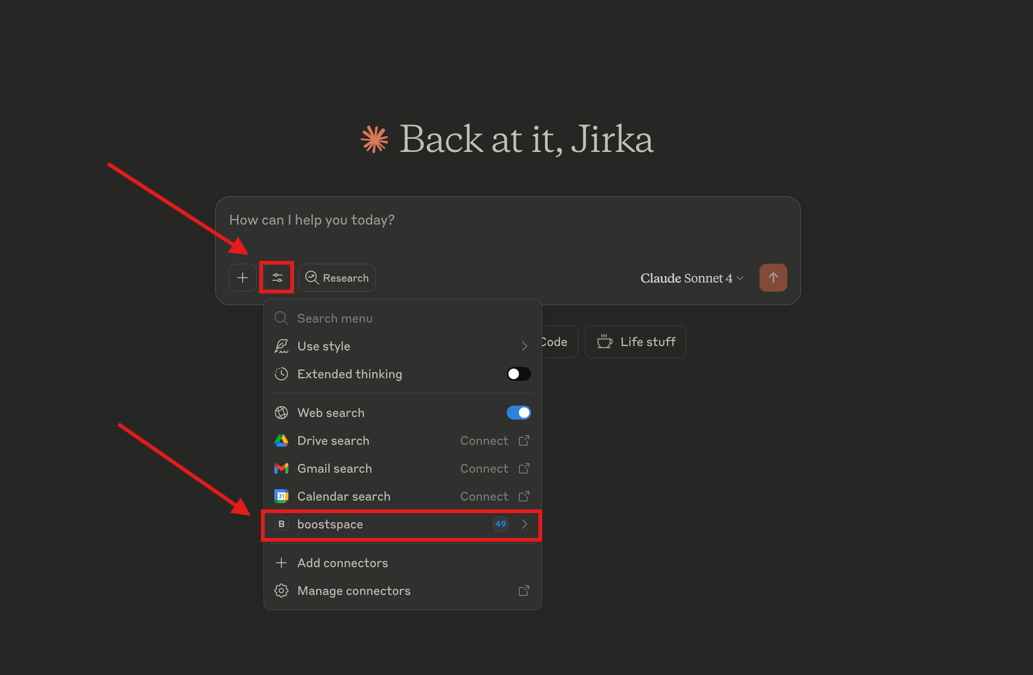Screen dimensions: 1033x675
Task: Connect Gmail search
Action: [x=484, y=468]
